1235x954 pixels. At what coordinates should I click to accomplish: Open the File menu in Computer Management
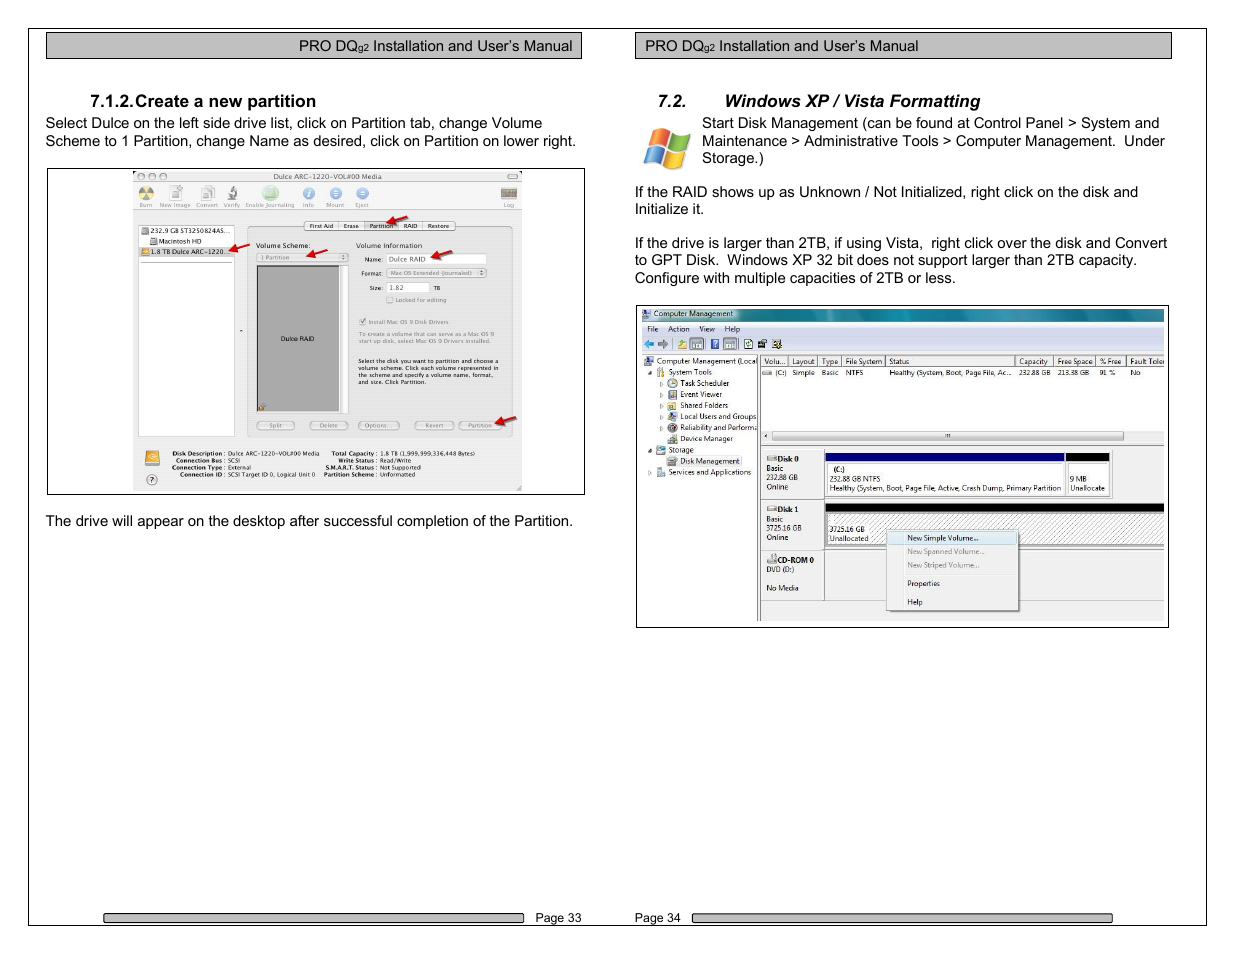(652, 329)
